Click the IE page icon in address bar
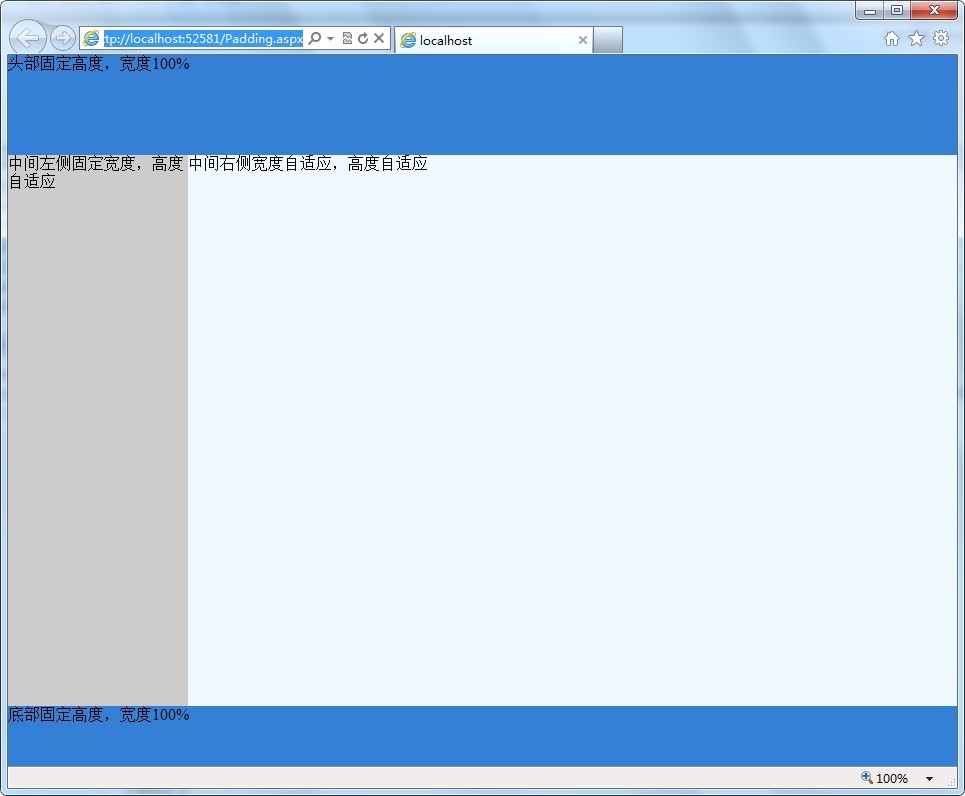Screen dimensions: 965x796 (91, 38)
